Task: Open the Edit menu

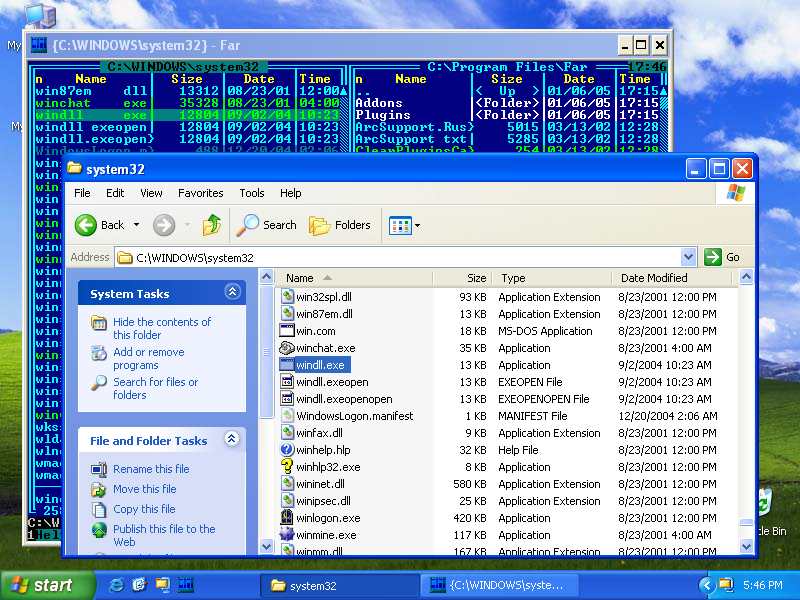Action: pos(115,193)
